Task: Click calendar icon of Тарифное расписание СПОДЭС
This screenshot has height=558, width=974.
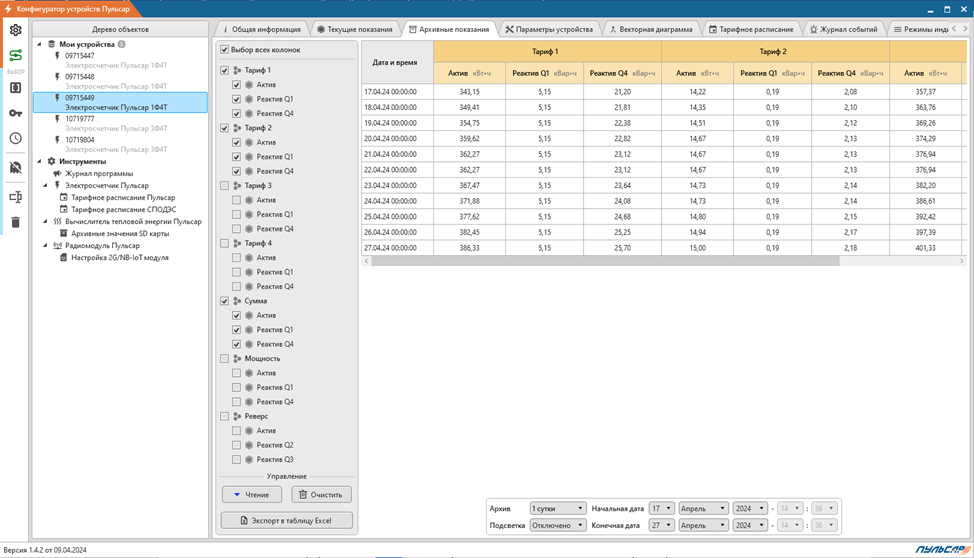Action: coord(63,209)
